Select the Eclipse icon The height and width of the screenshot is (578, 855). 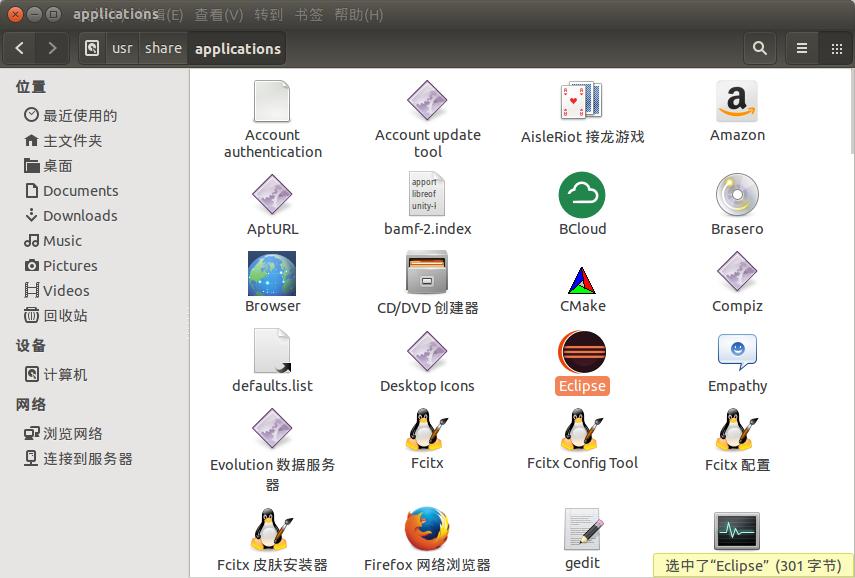pos(582,352)
